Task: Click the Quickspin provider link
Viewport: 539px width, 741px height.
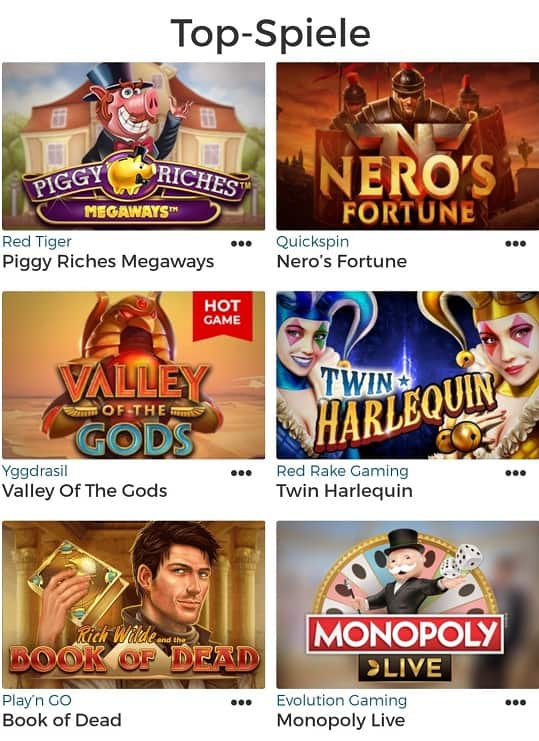Action: tap(313, 241)
